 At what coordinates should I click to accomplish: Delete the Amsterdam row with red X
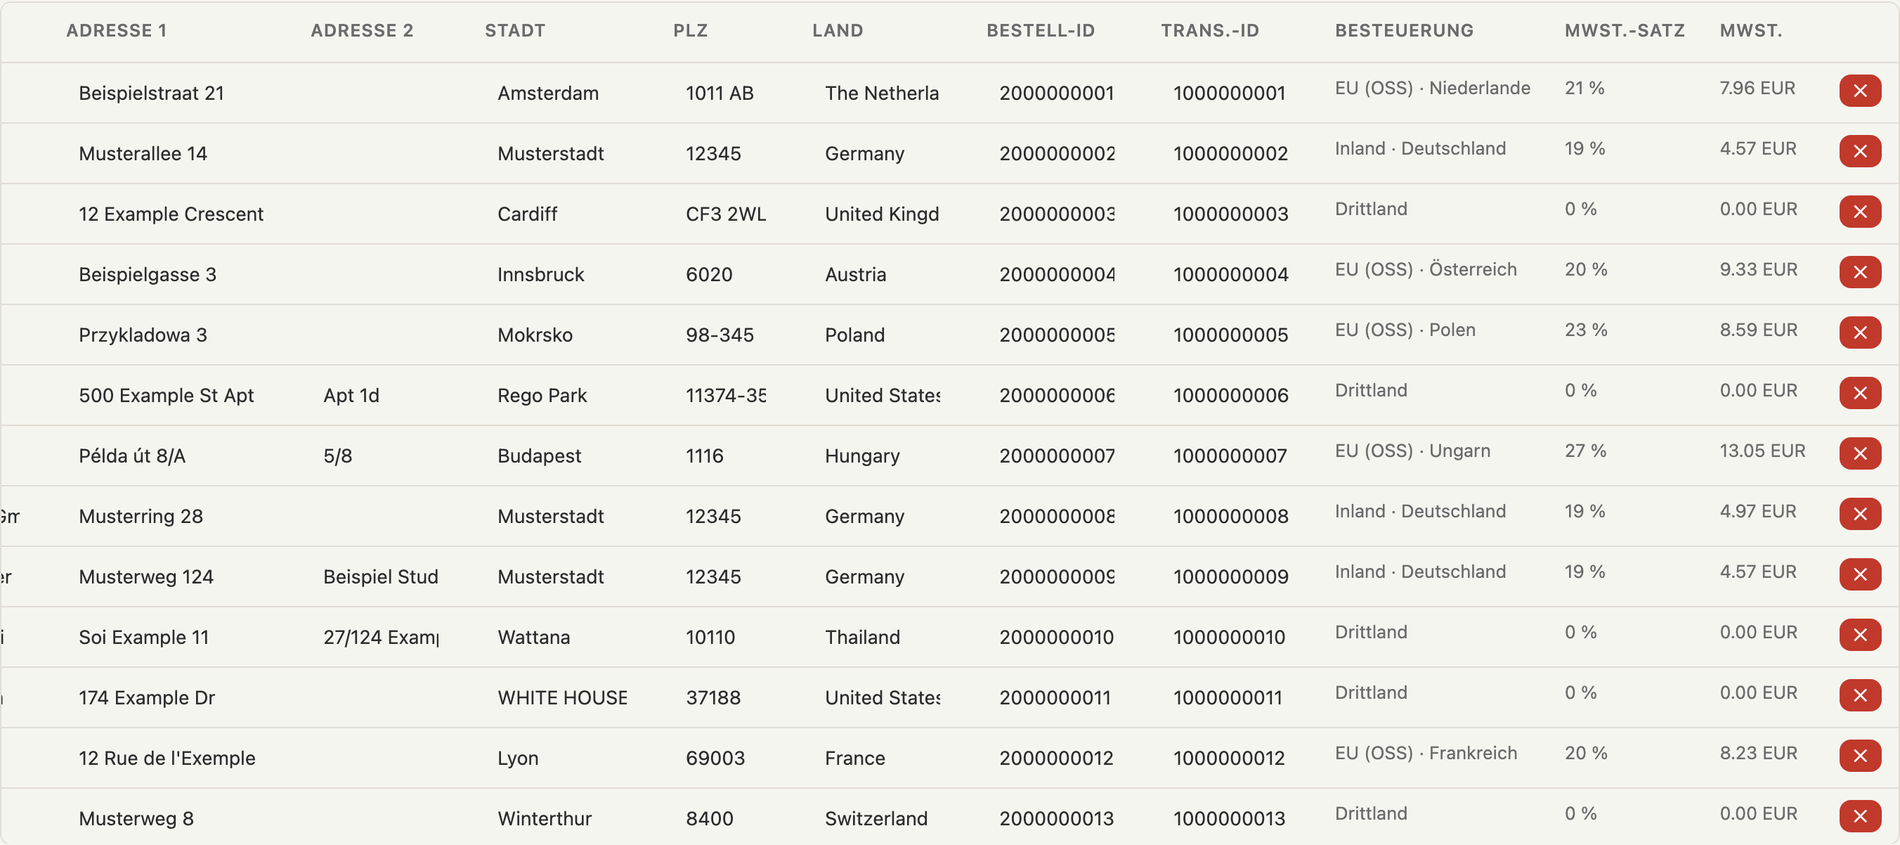(x=1860, y=91)
